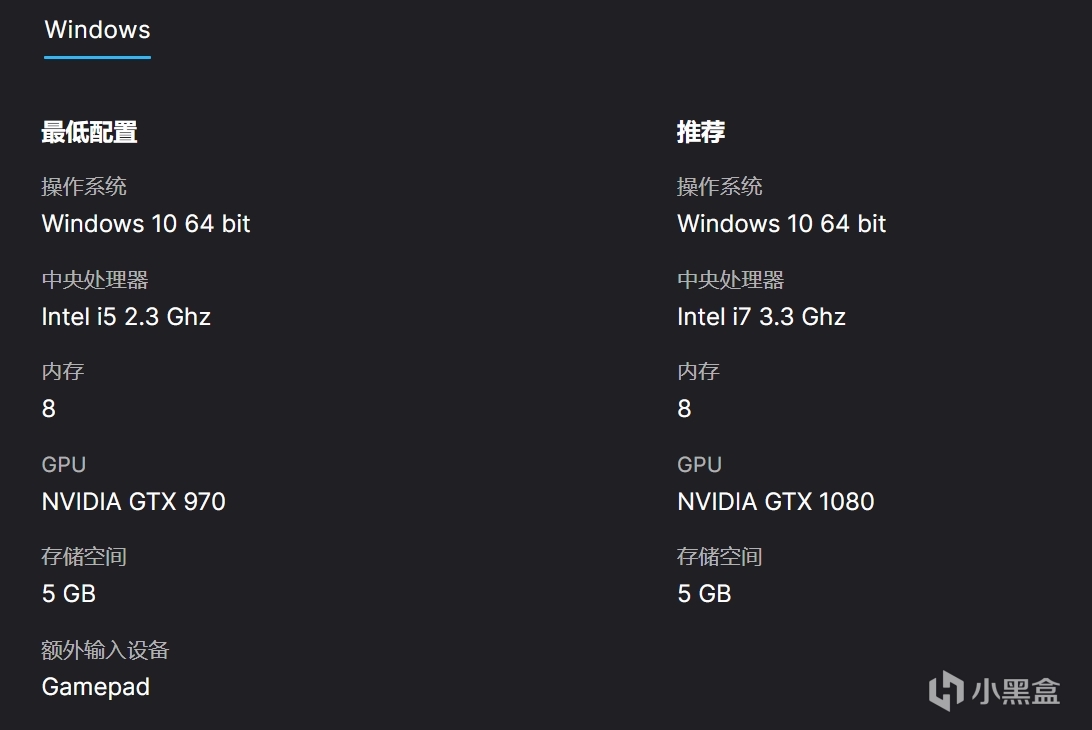Click the 最低配置 heading
Image resolution: width=1092 pixels, height=730 pixels.
pyautogui.click(x=89, y=132)
